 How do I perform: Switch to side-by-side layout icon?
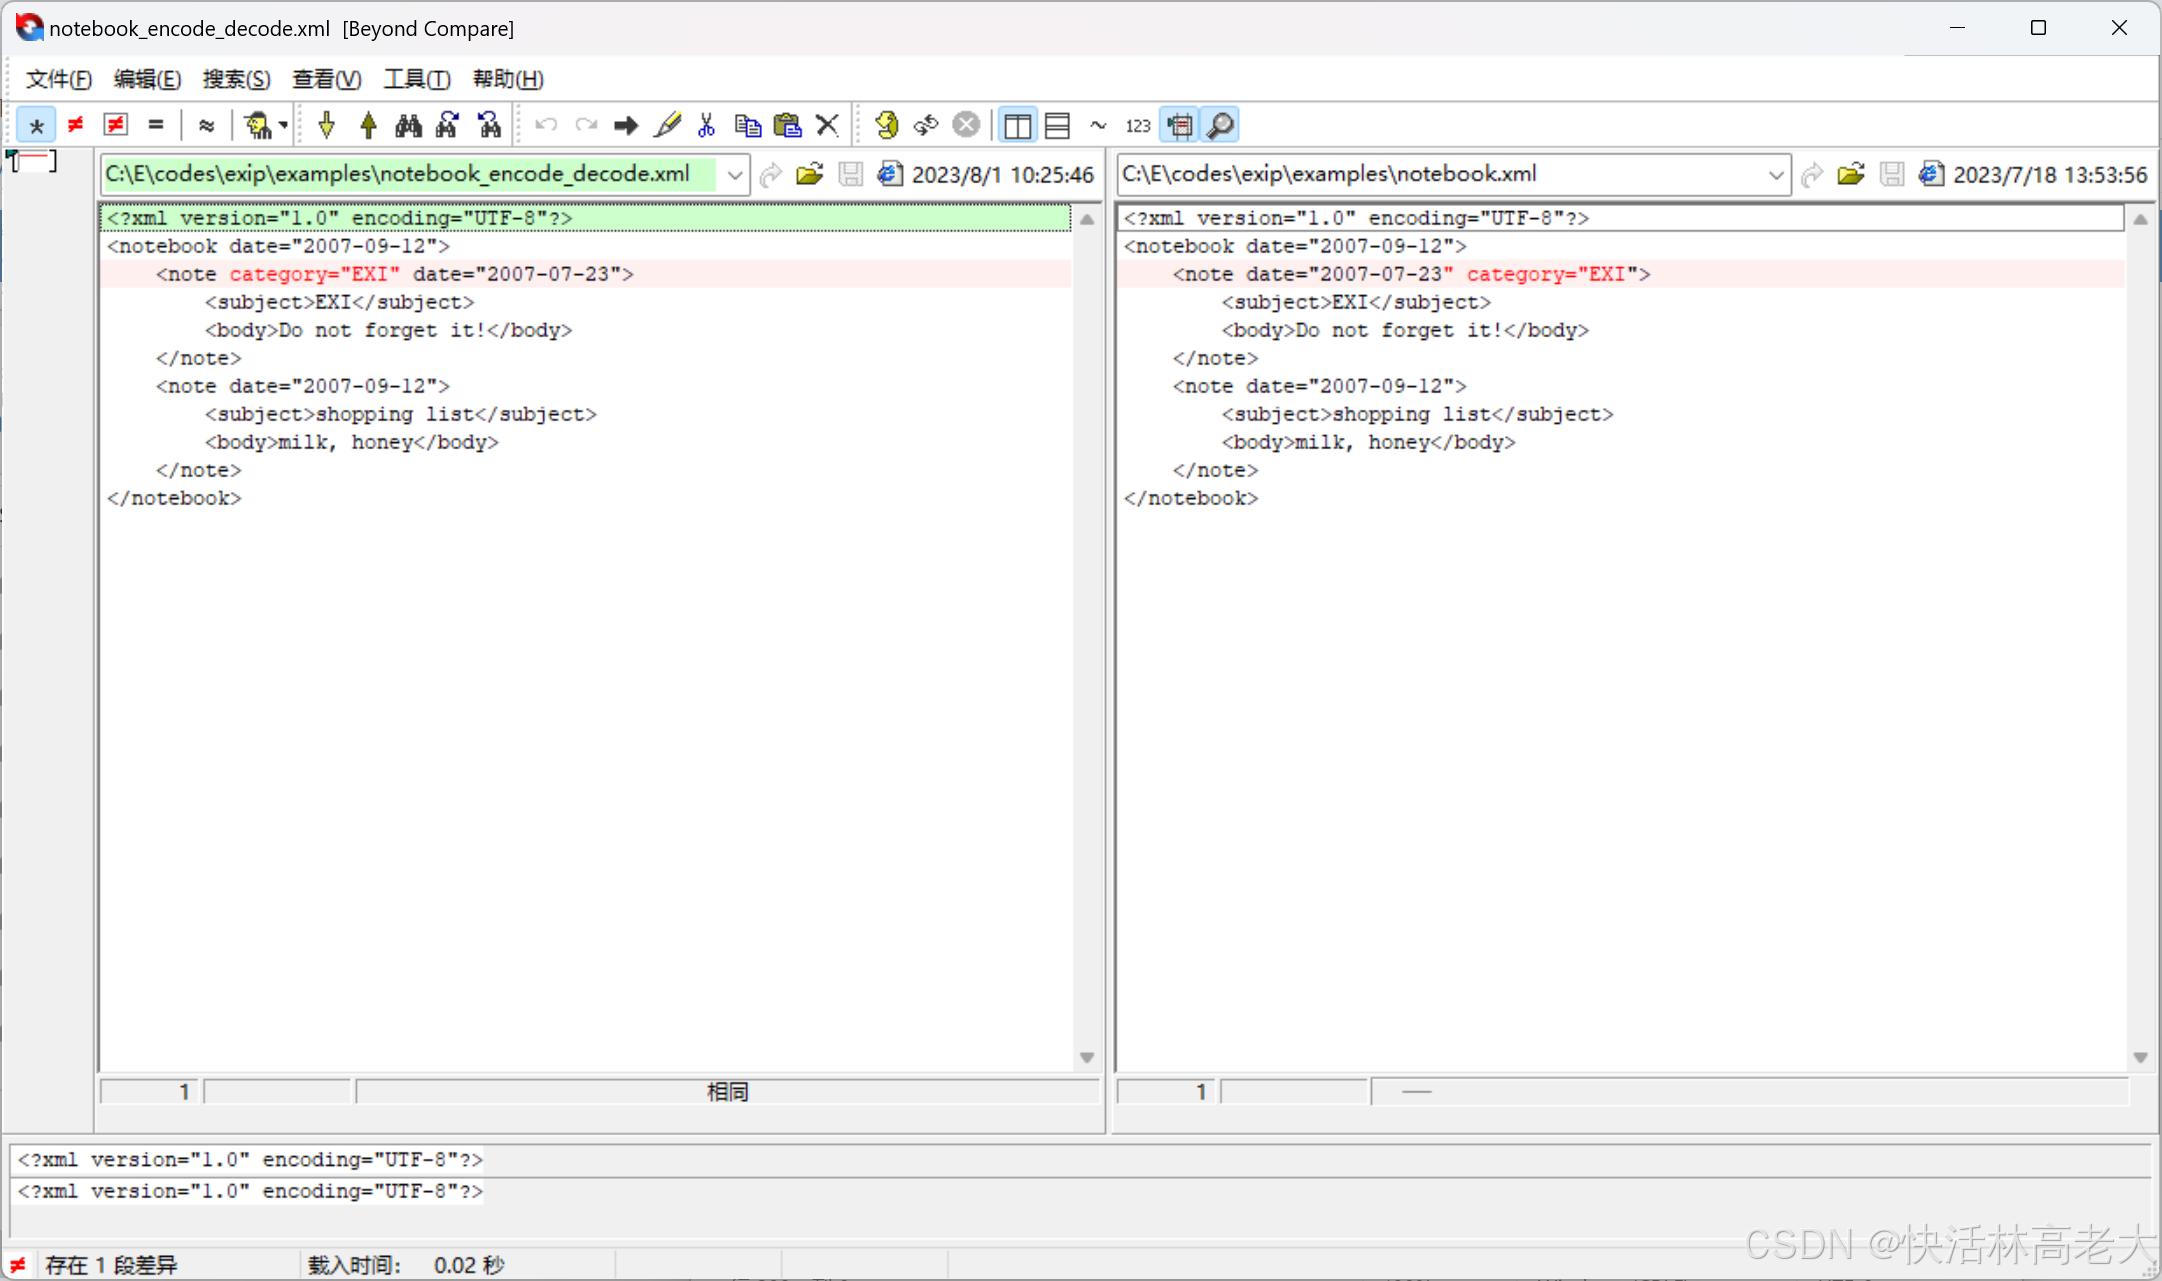1017,126
